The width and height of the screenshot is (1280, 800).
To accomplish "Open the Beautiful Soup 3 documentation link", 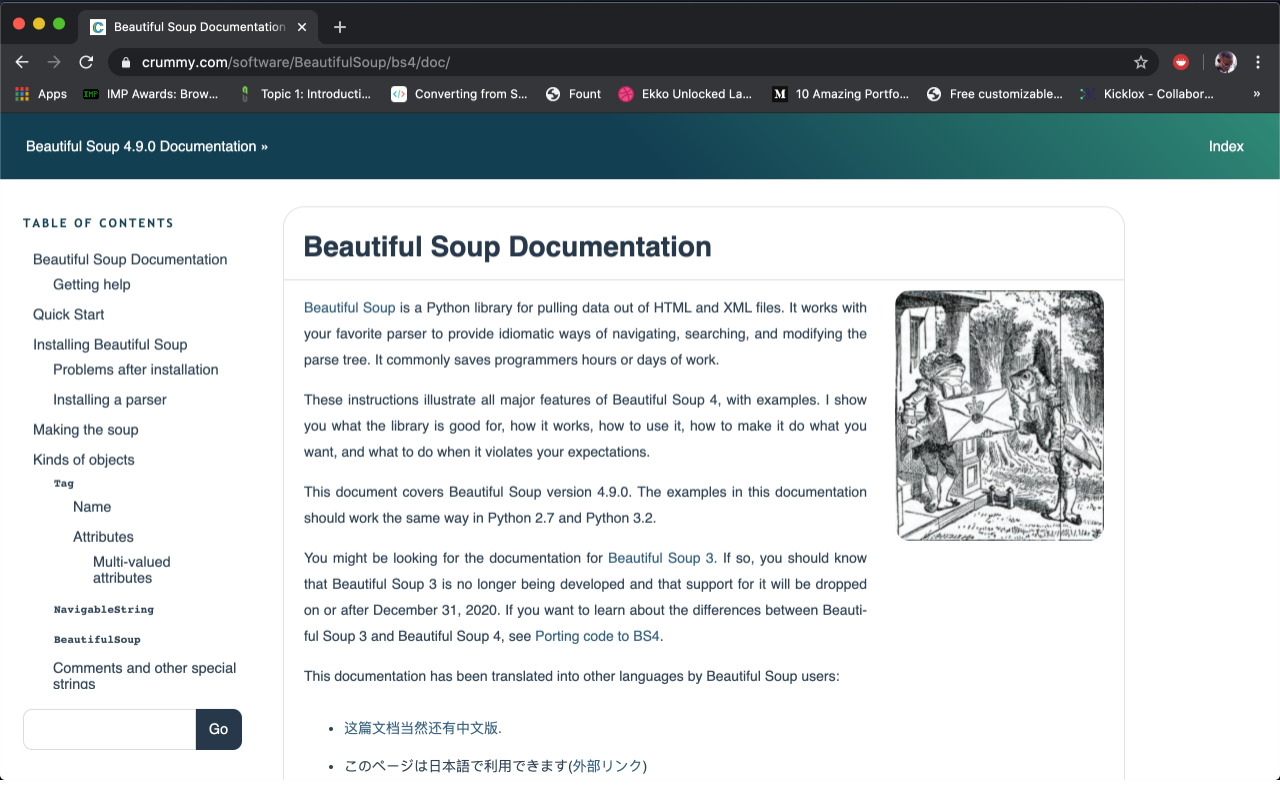I will click(x=661, y=557).
